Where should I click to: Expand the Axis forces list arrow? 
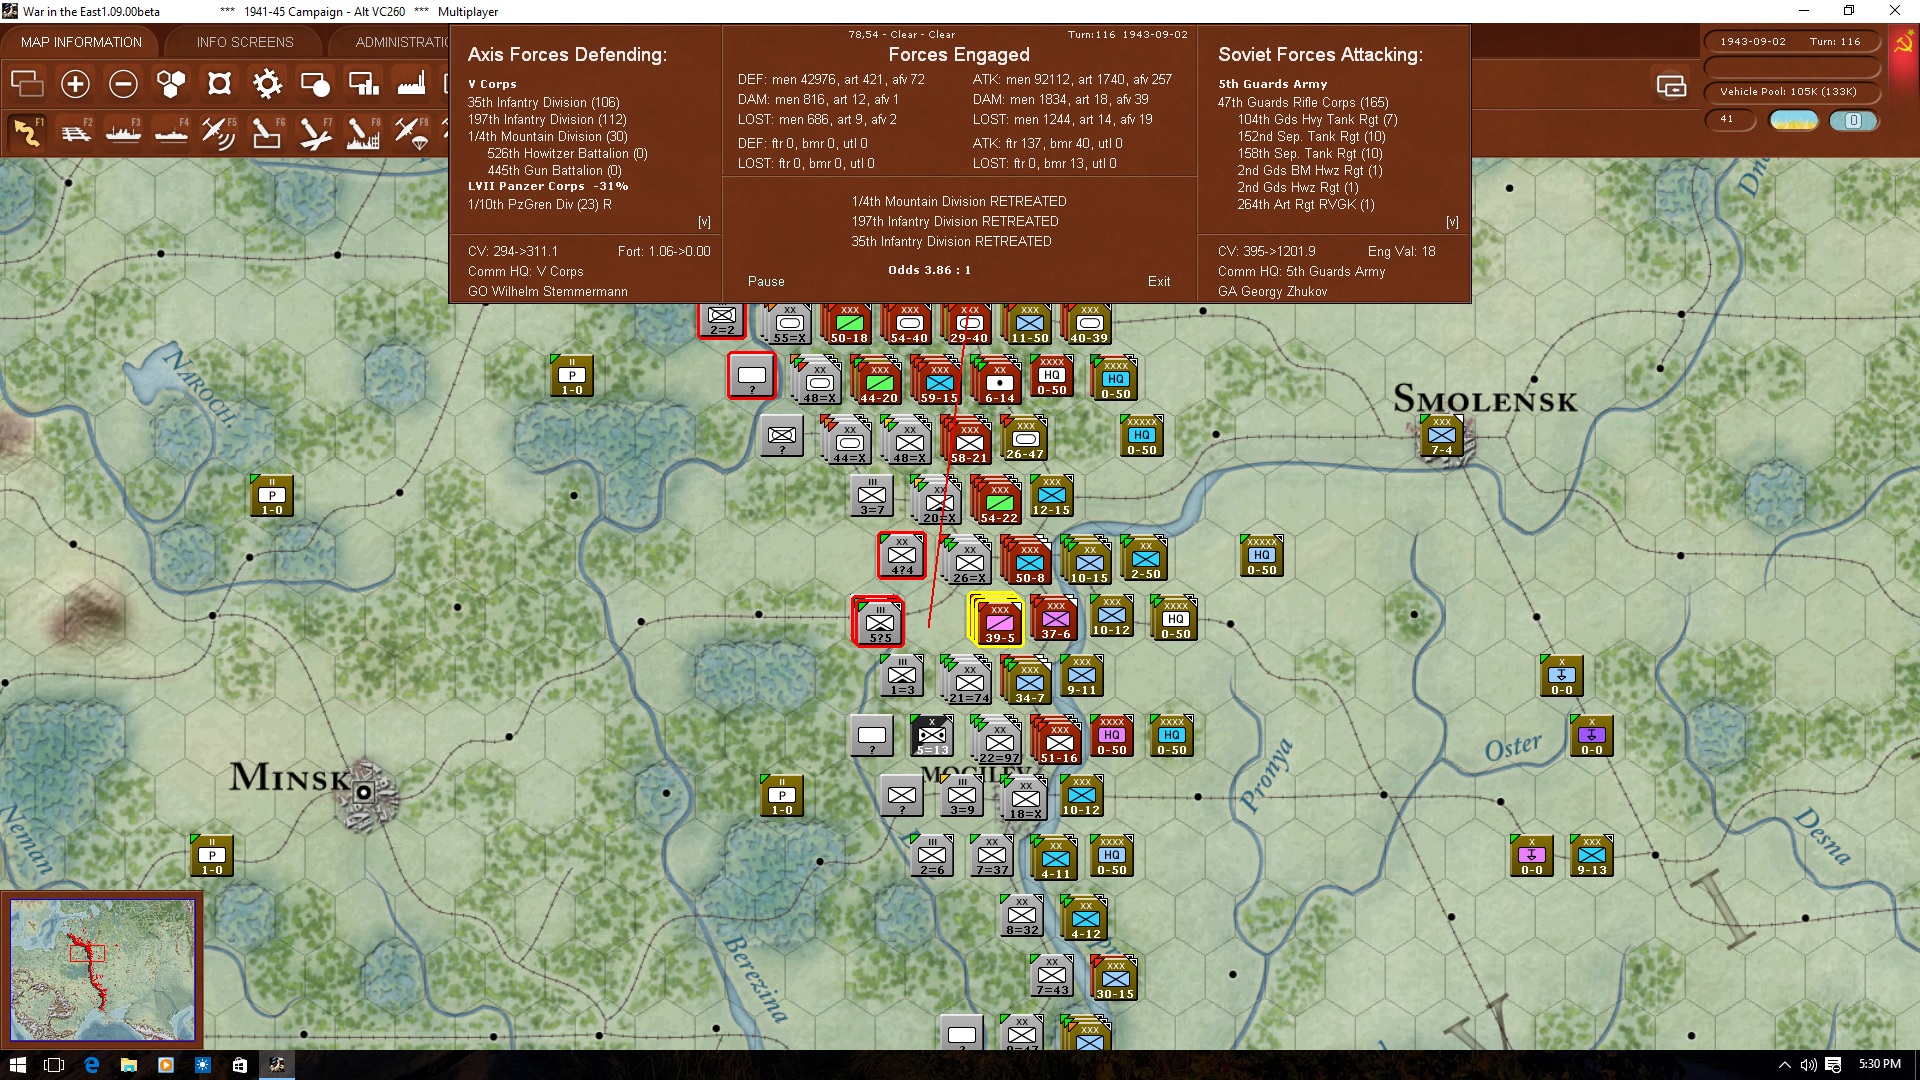[704, 222]
